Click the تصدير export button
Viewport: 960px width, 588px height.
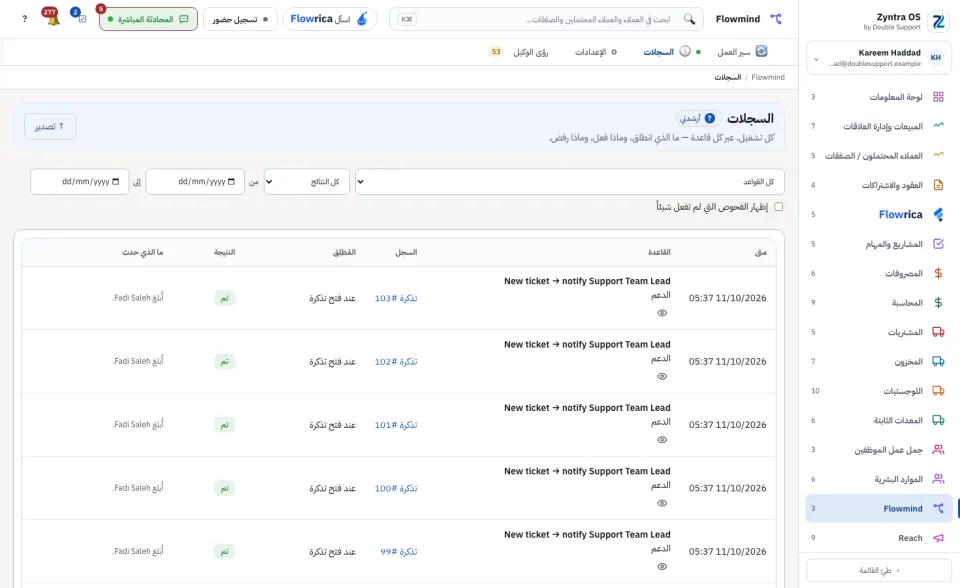(50, 126)
